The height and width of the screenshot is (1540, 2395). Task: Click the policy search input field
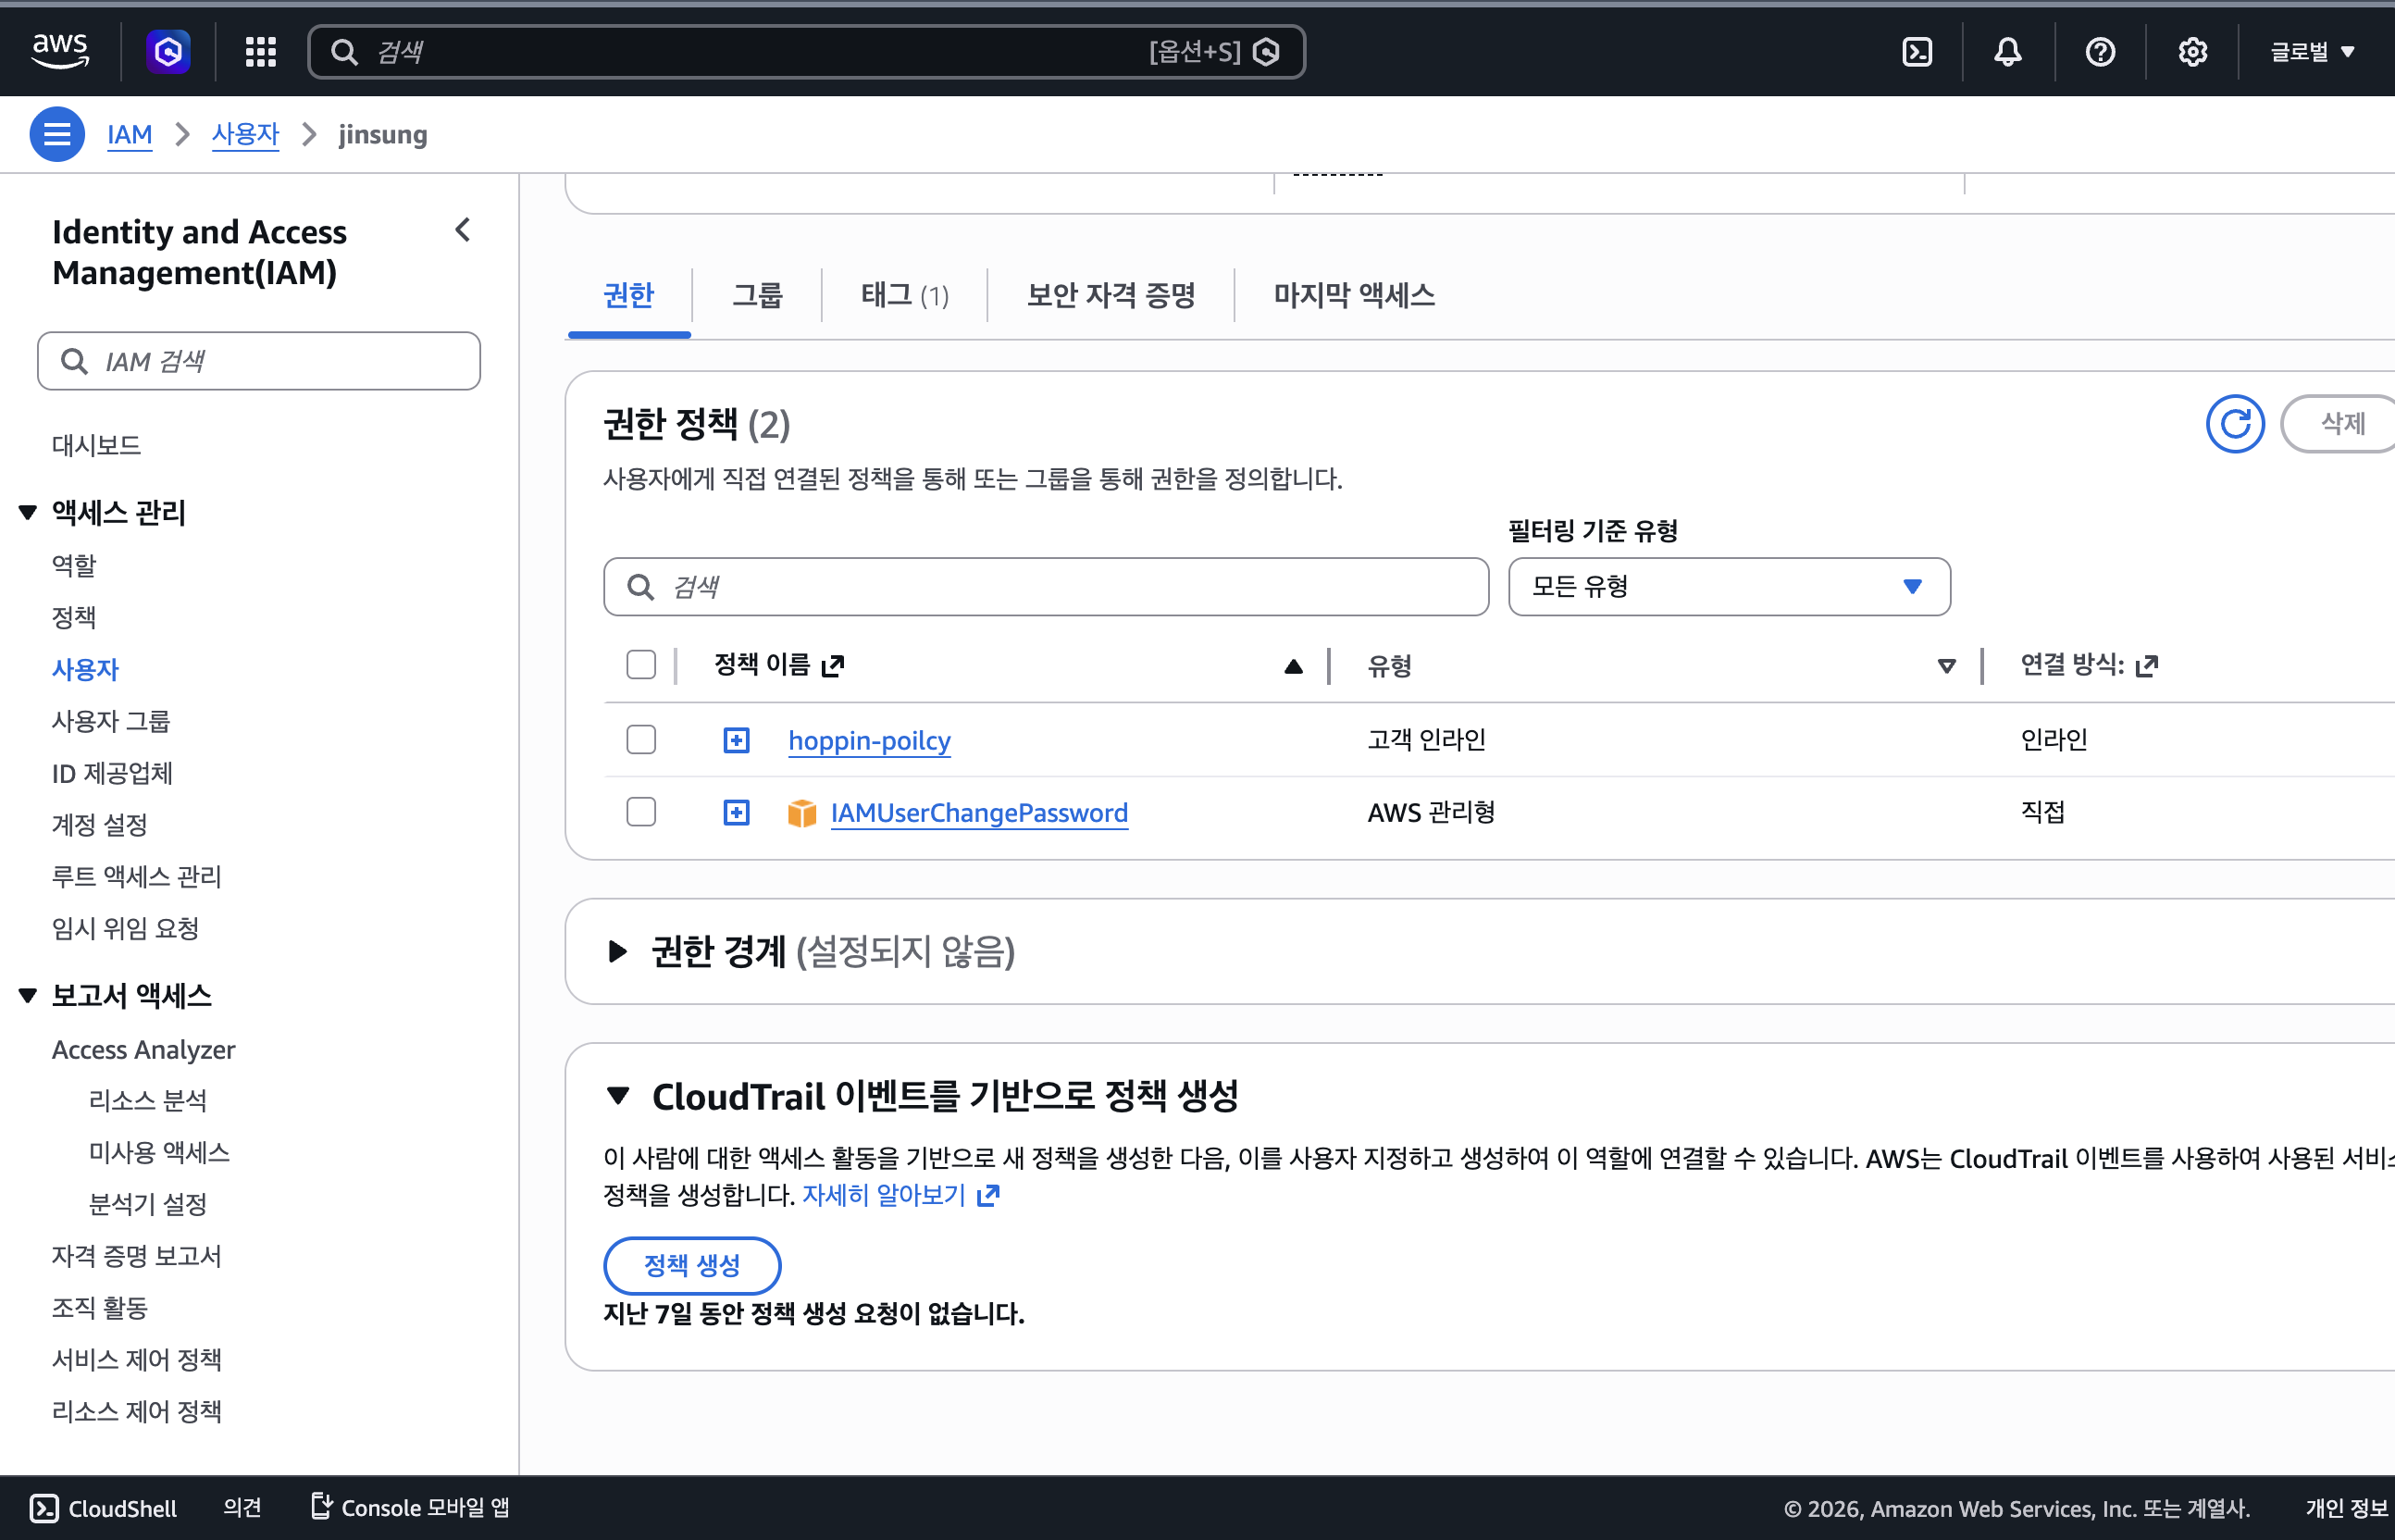tap(1046, 587)
